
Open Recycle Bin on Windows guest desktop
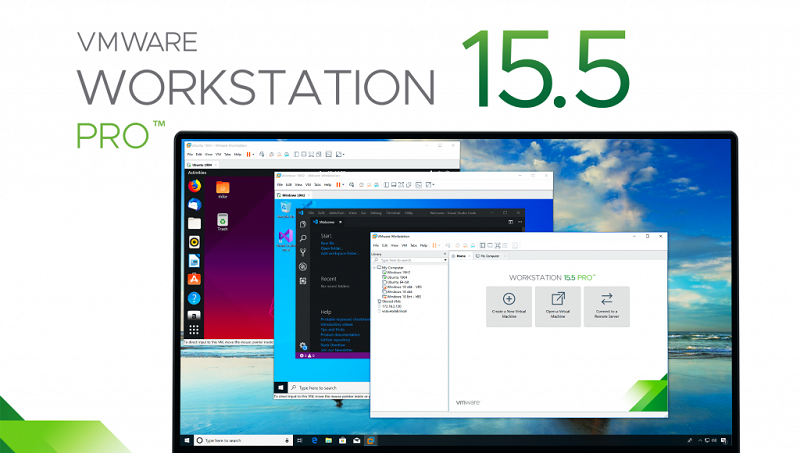[x=286, y=210]
